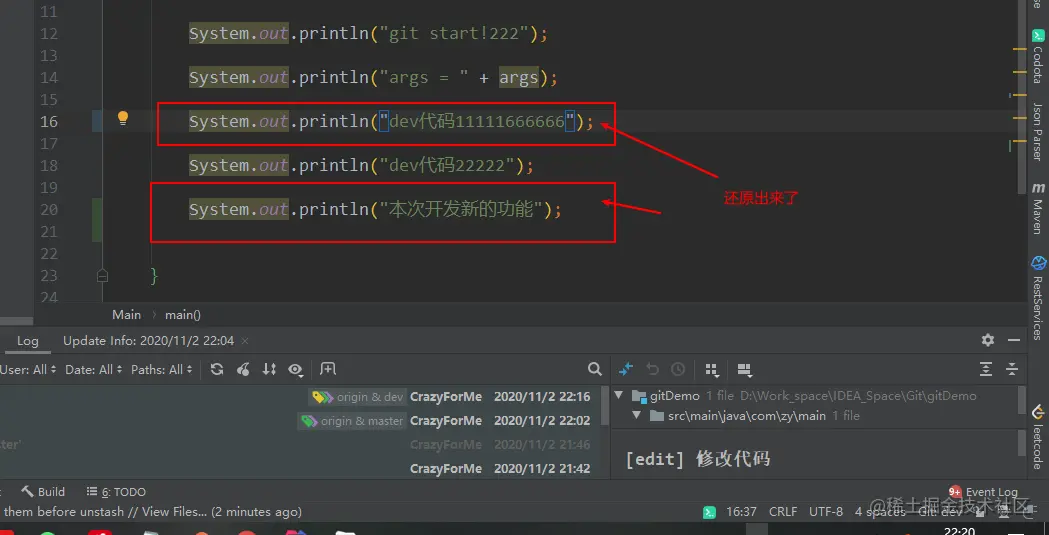The image size is (1049, 535).
Task: Click the 4 spaces indent setting
Action: (880, 512)
